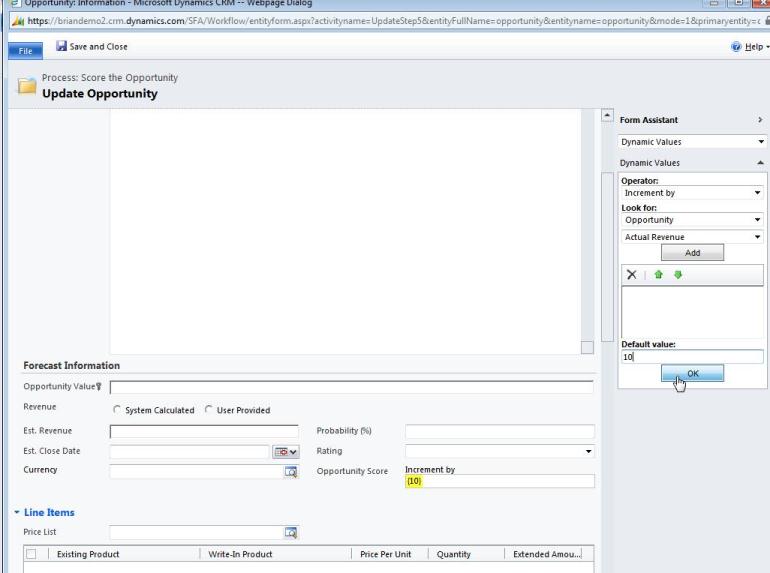This screenshot has width=770, height=573.
Task: Click the Existing Product column header
Action: point(88,554)
